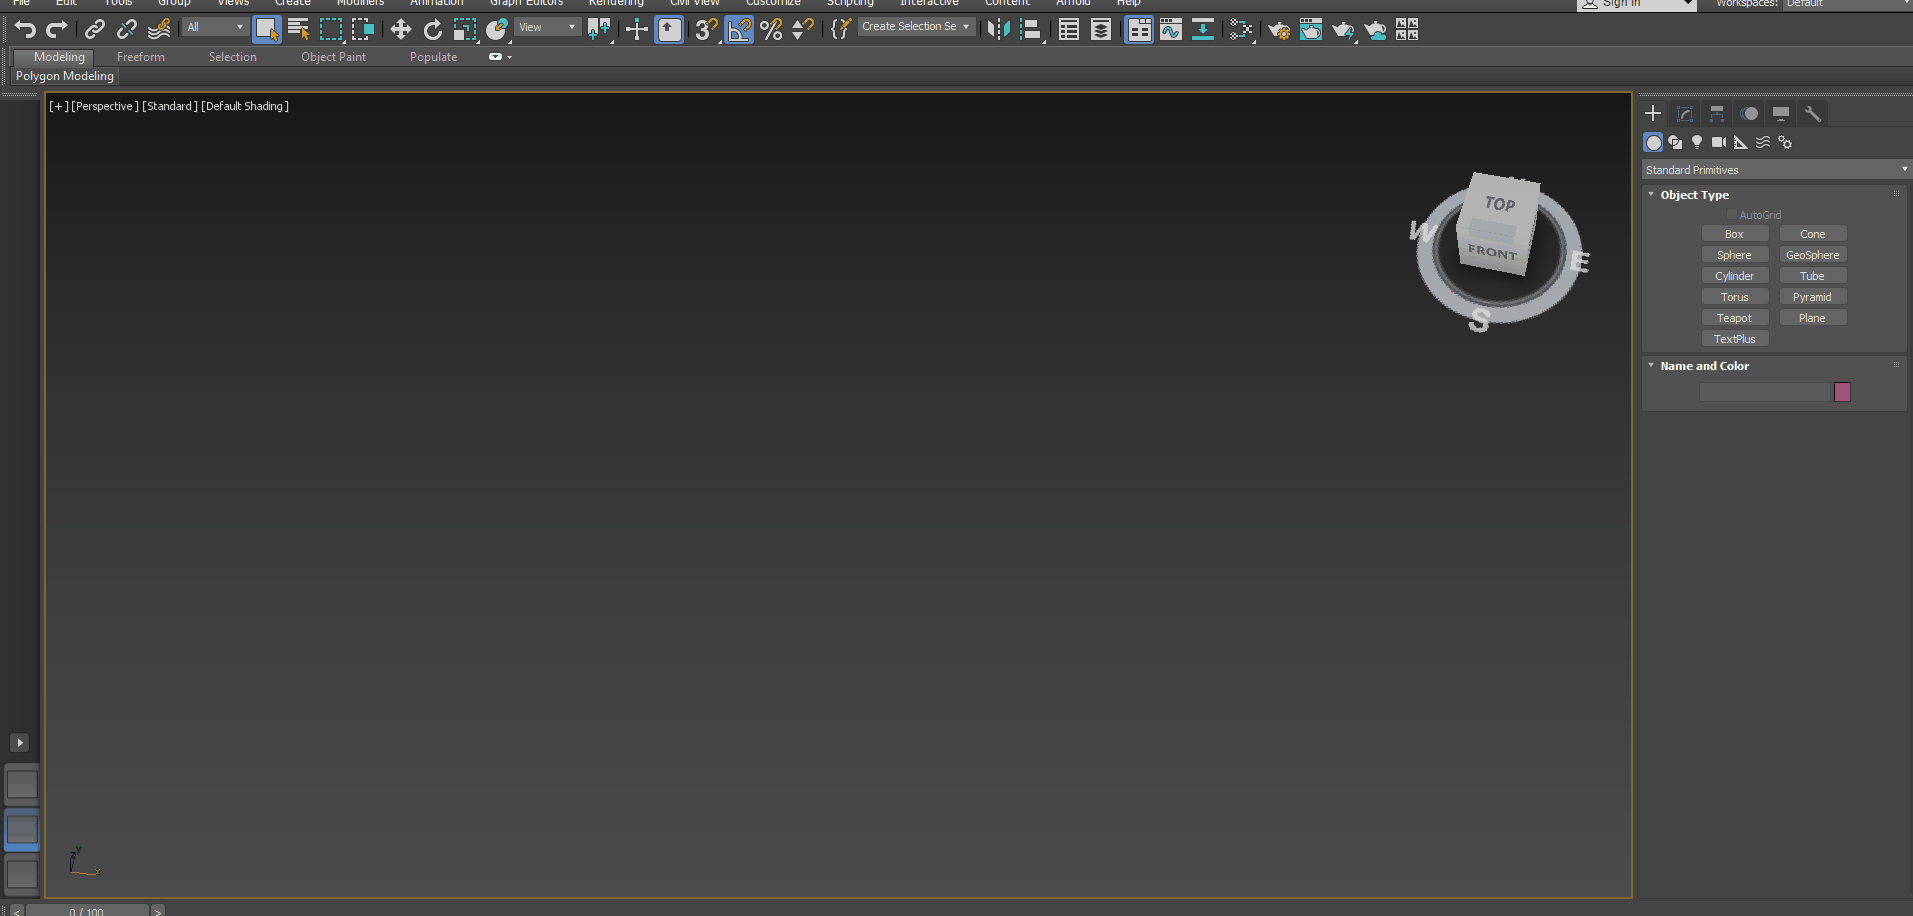1913x916 pixels.
Task: Click the Teapot primitive button
Action: click(1734, 318)
